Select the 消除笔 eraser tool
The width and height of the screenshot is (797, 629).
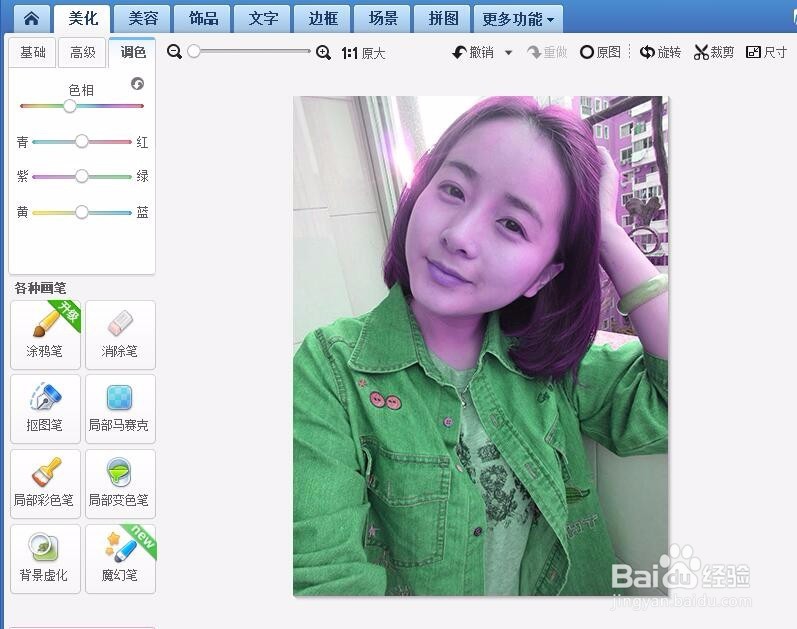coord(120,334)
